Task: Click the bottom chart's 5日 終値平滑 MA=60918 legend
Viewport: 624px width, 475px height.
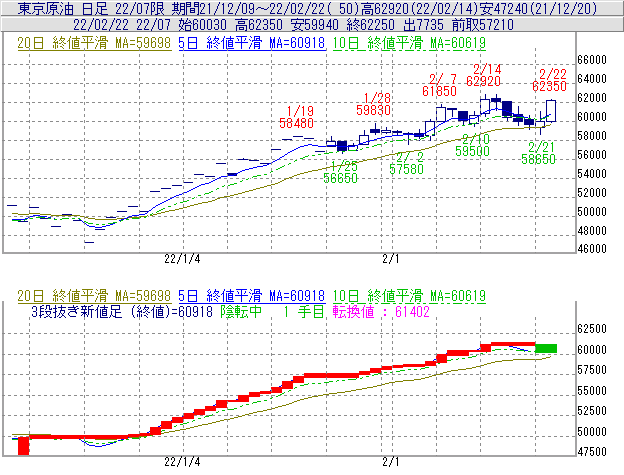Action: 252,296
